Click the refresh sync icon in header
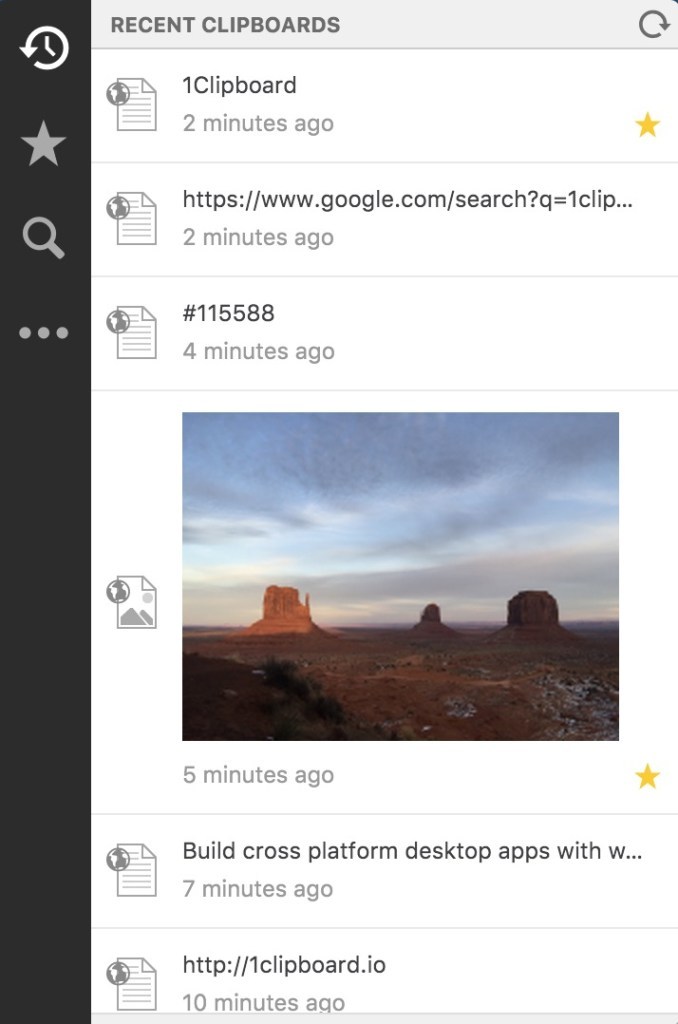The height and width of the screenshot is (1024, 678). coord(654,24)
